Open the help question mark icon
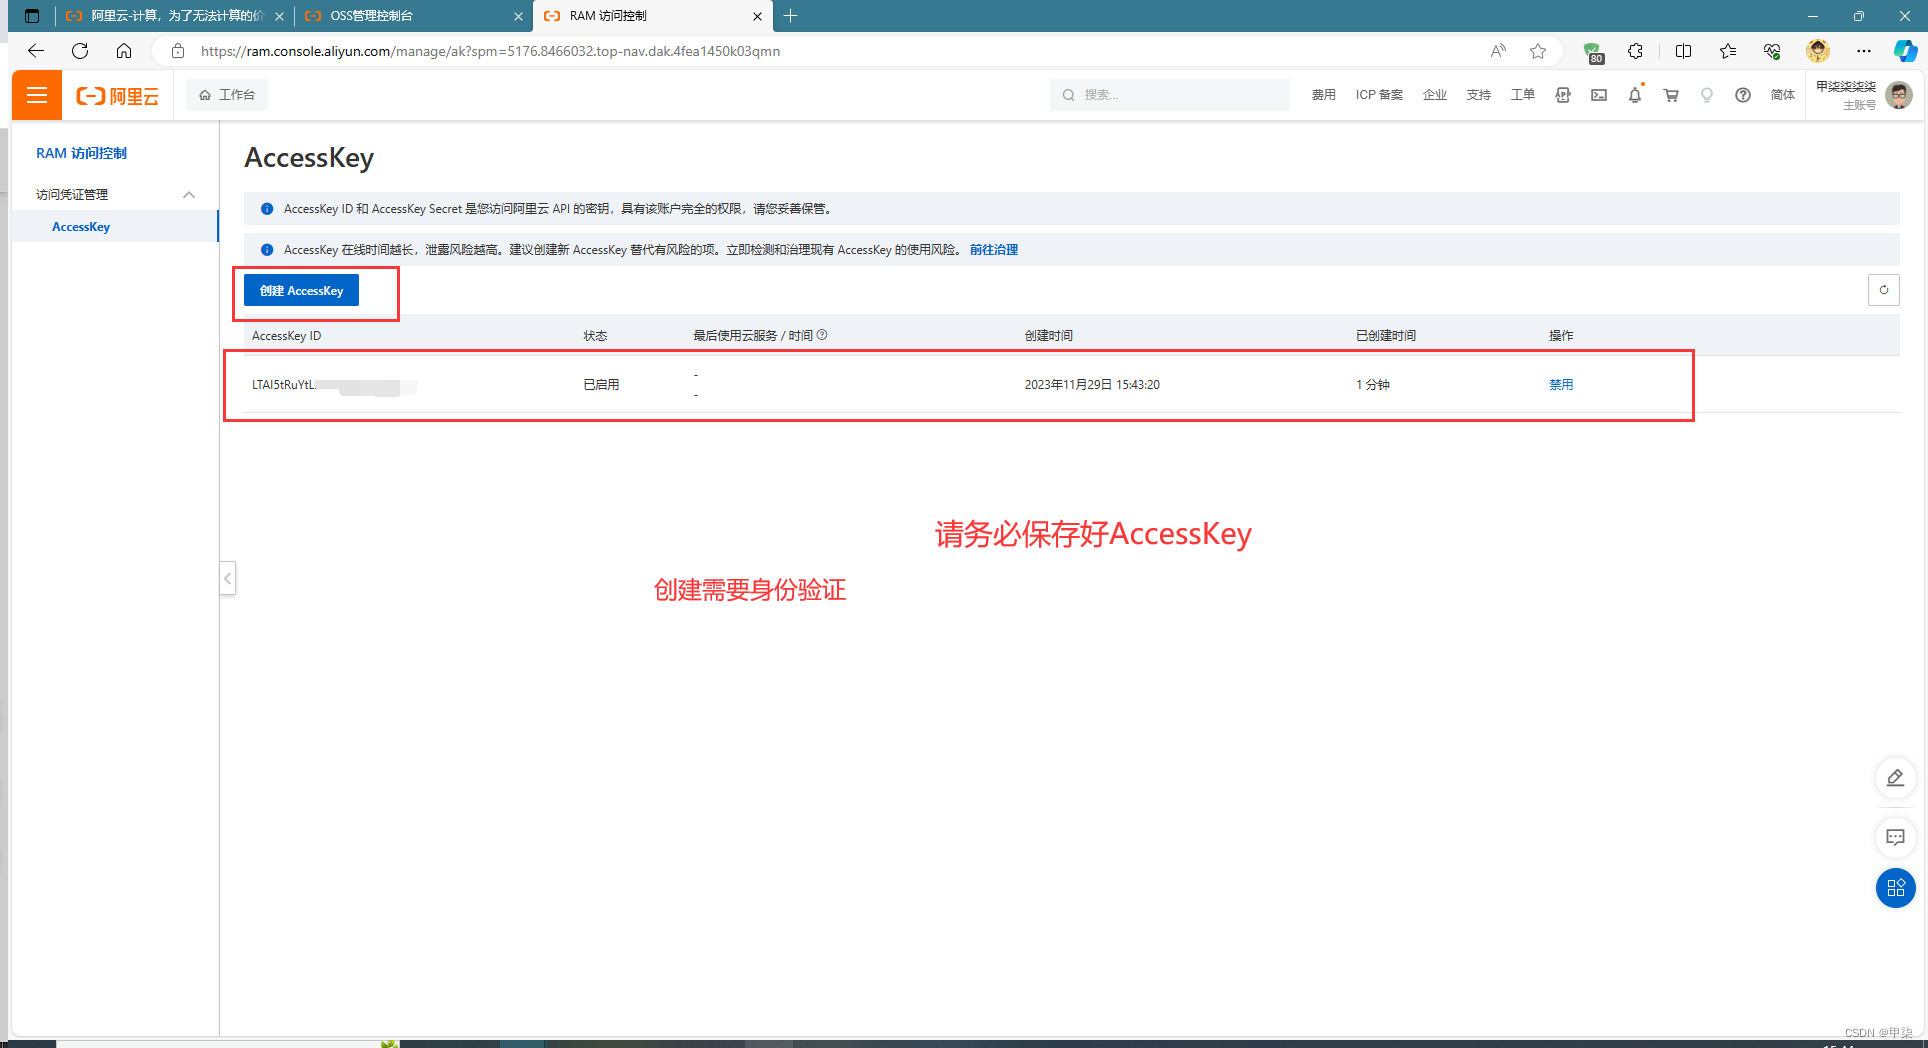 click(1743, 95)
